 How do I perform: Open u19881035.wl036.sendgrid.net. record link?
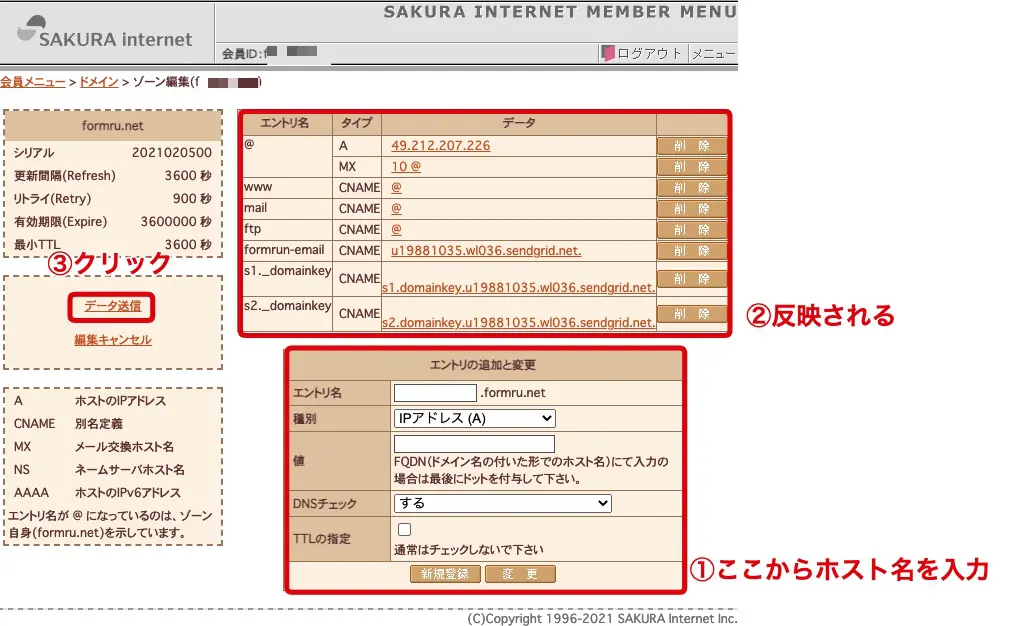tap(486, 251)
